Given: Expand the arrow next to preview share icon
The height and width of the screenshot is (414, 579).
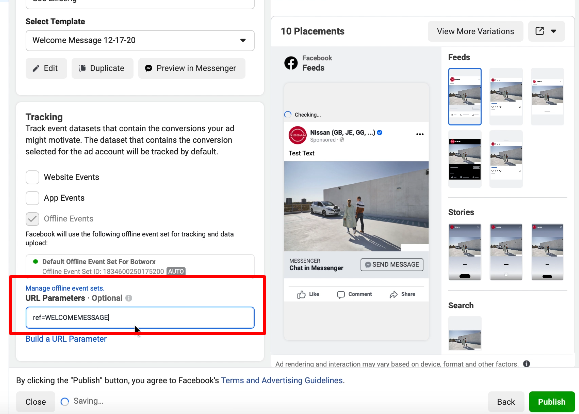Looking at the screenshot, I should [x=554, y=31].
